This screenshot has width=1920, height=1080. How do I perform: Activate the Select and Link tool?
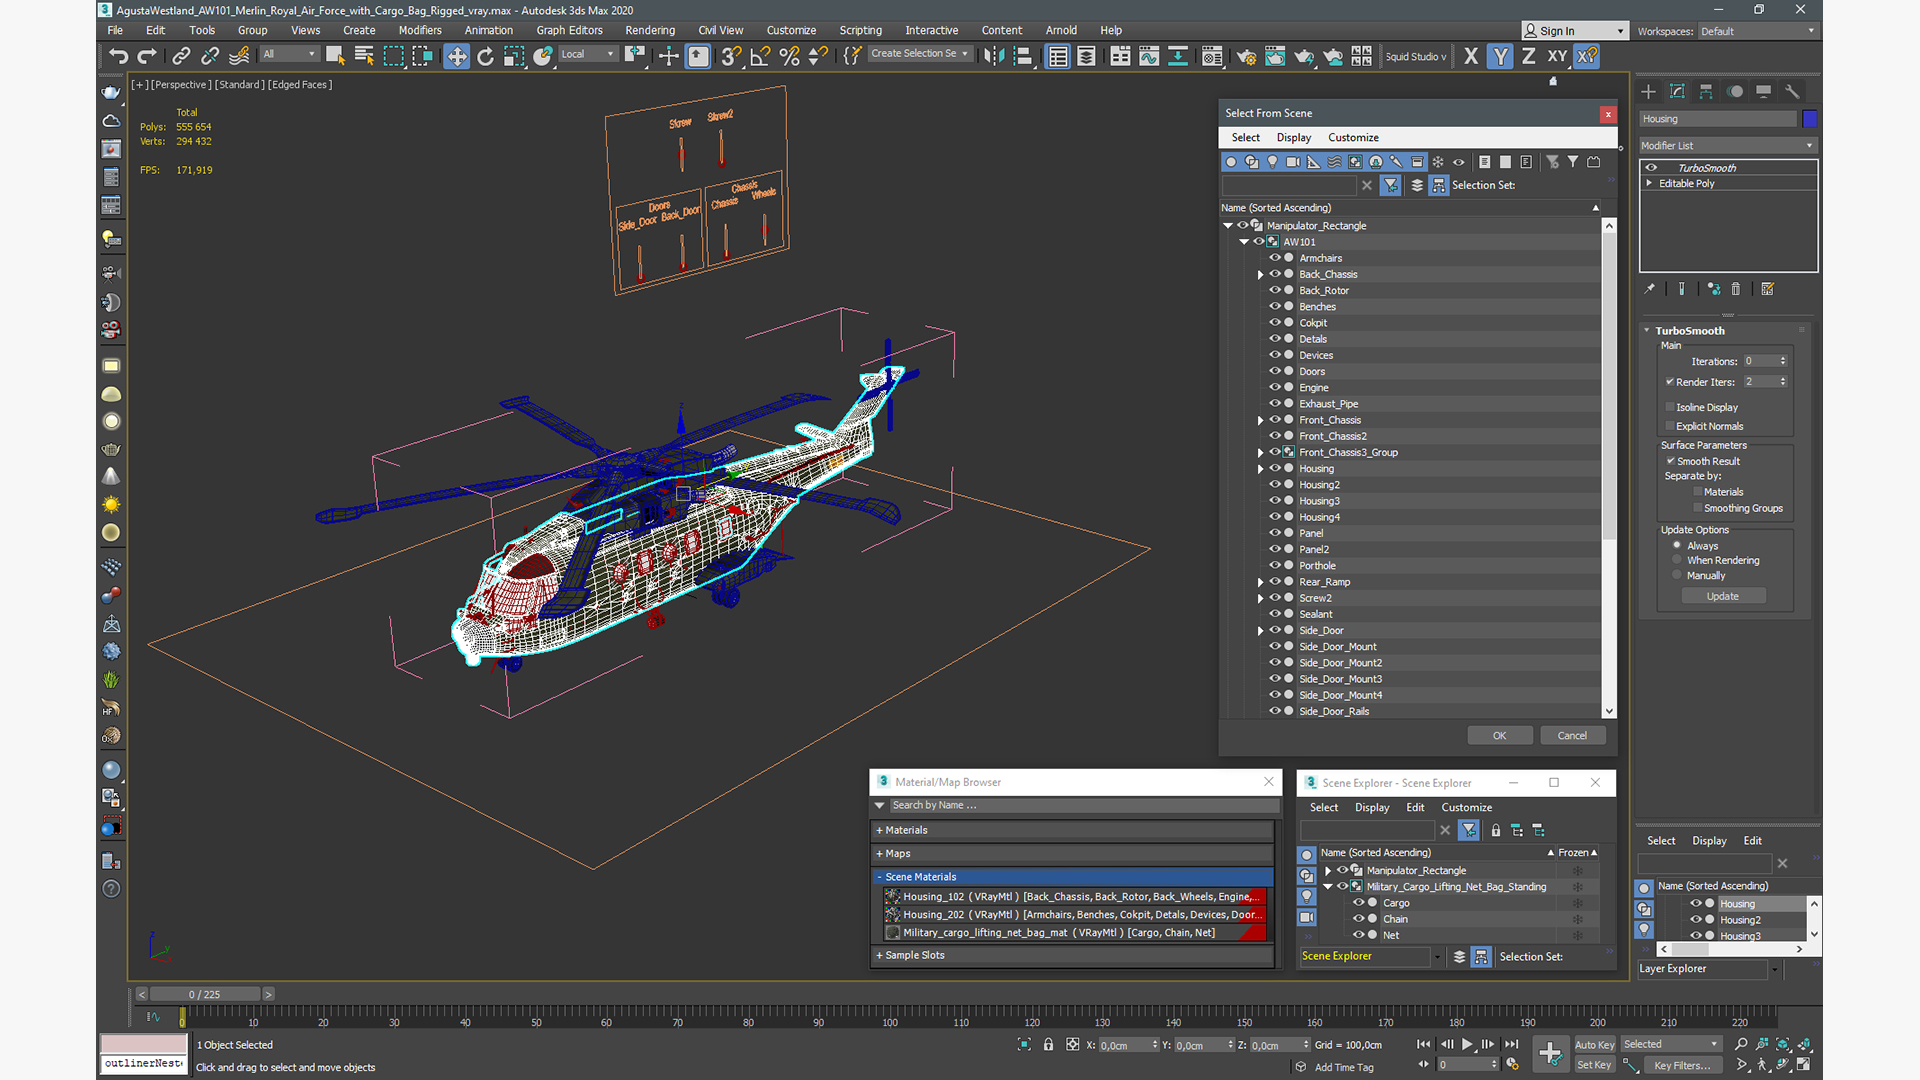point(181,56)
